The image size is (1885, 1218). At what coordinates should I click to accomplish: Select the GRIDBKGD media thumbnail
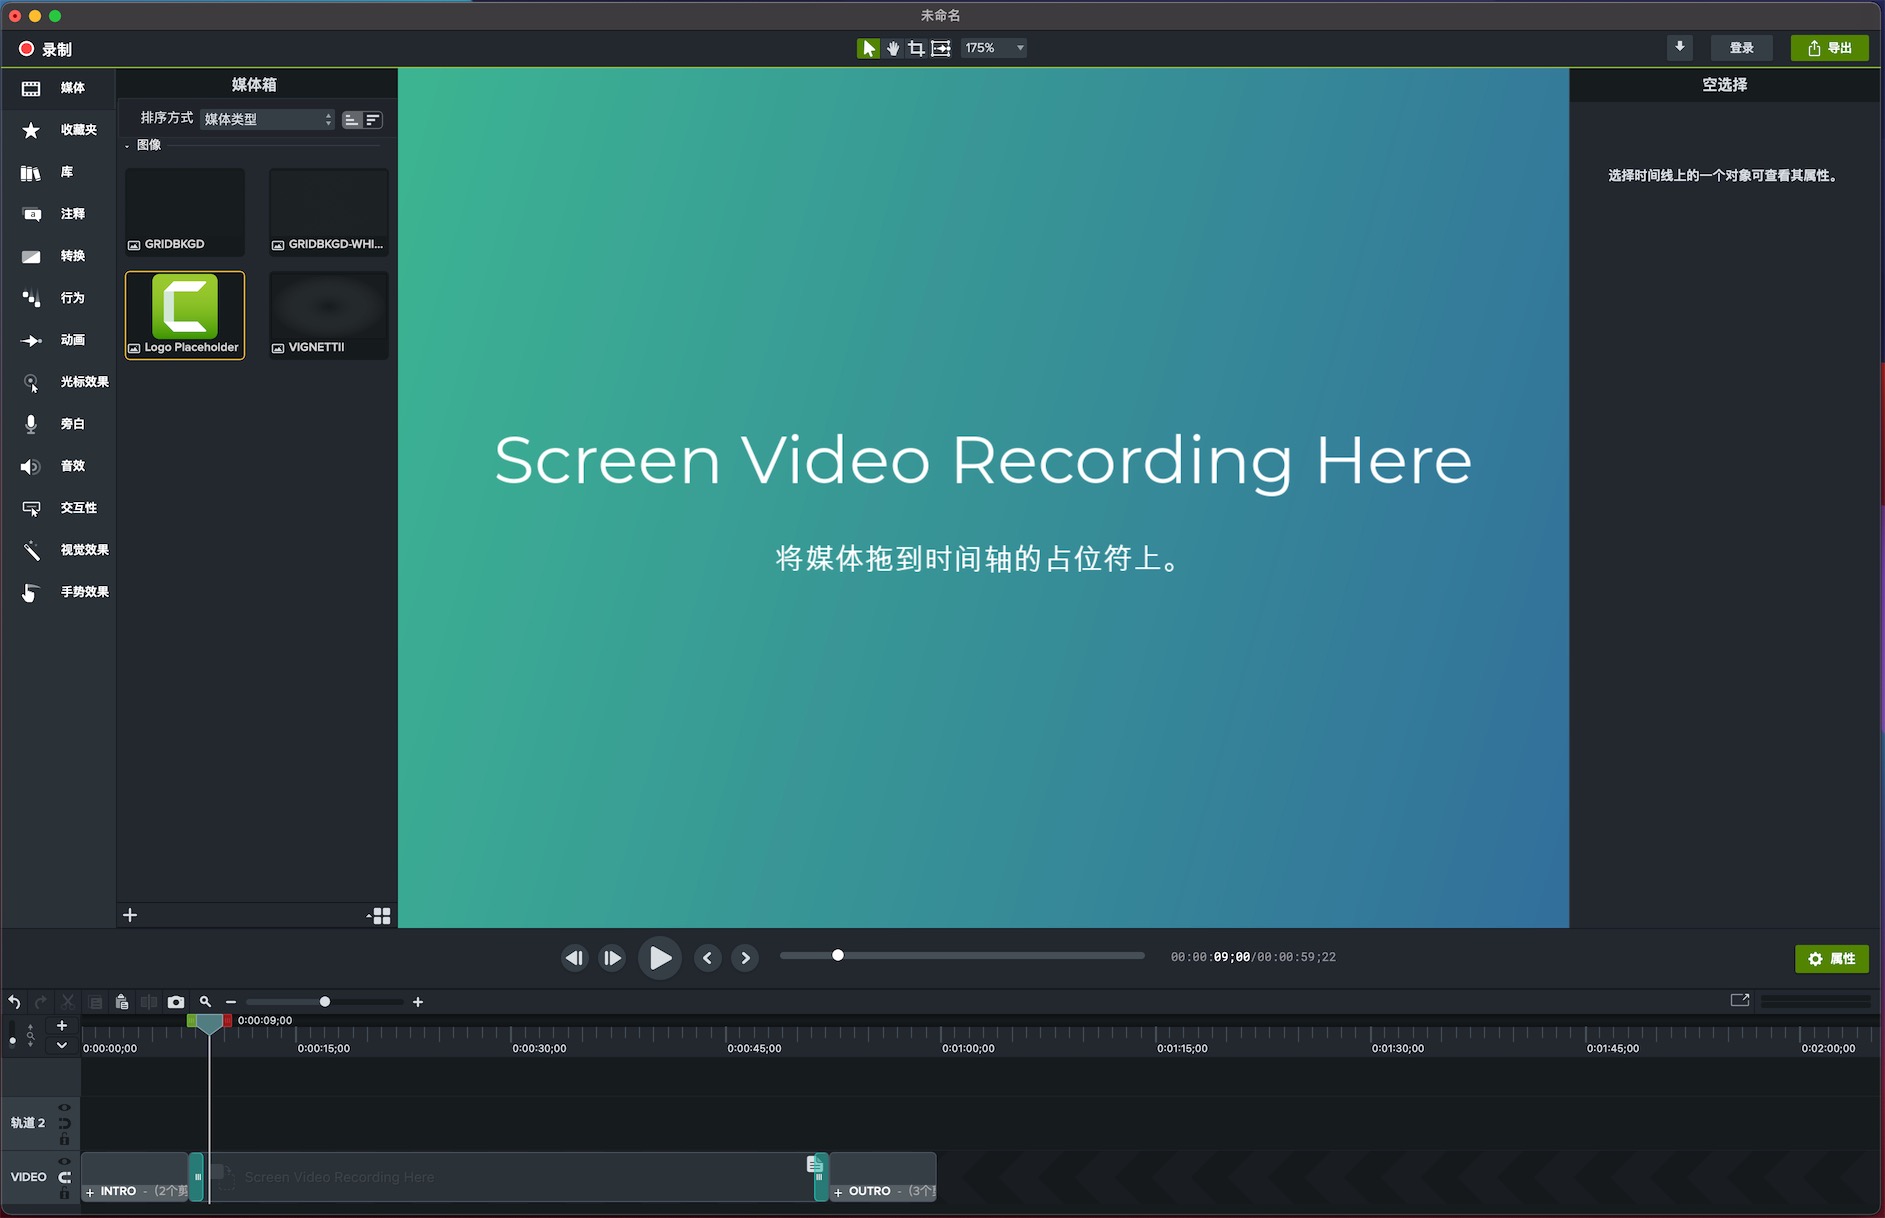pyautogui.click(x=185, y=212)
